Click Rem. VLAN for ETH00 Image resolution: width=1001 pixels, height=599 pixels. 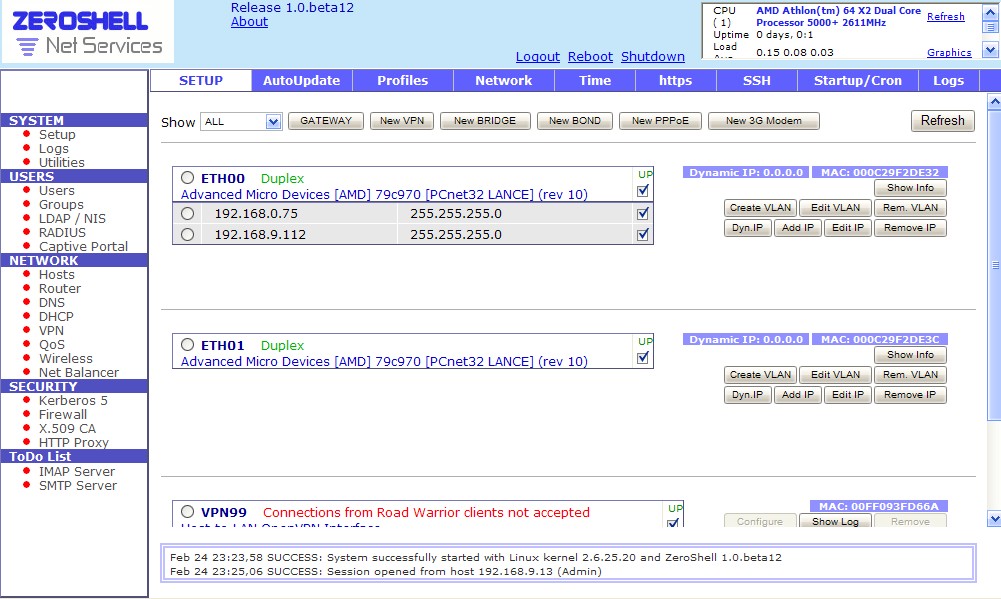[910, 208]
